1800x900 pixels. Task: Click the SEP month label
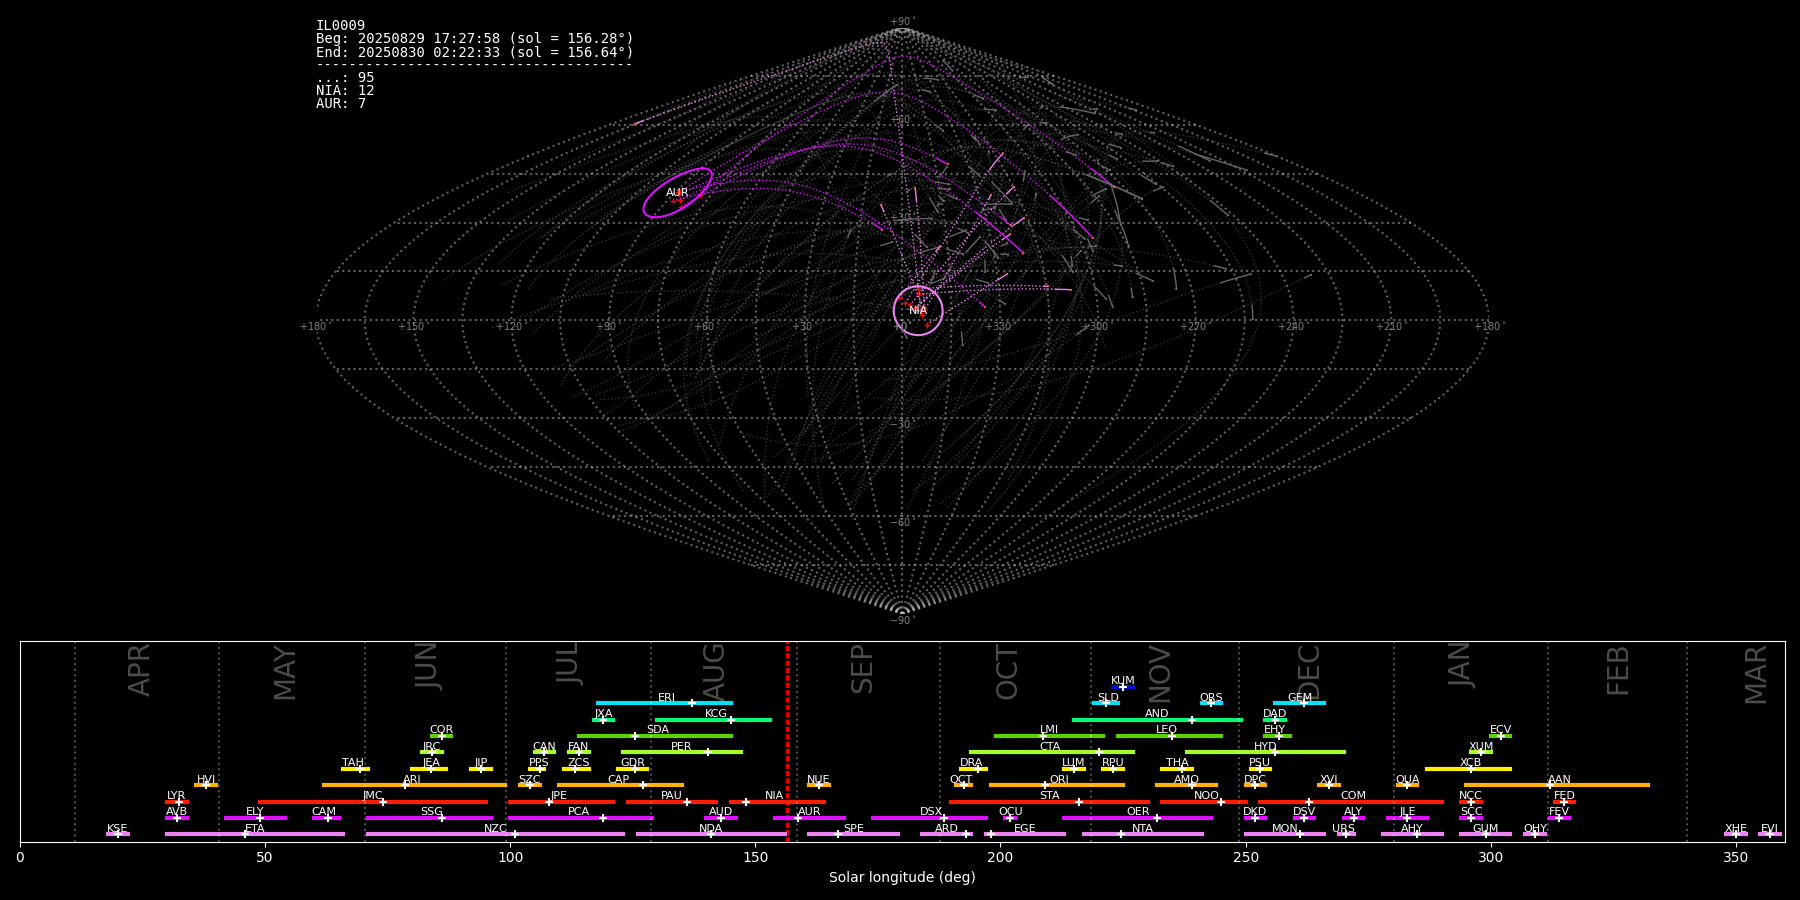[862, 669]
